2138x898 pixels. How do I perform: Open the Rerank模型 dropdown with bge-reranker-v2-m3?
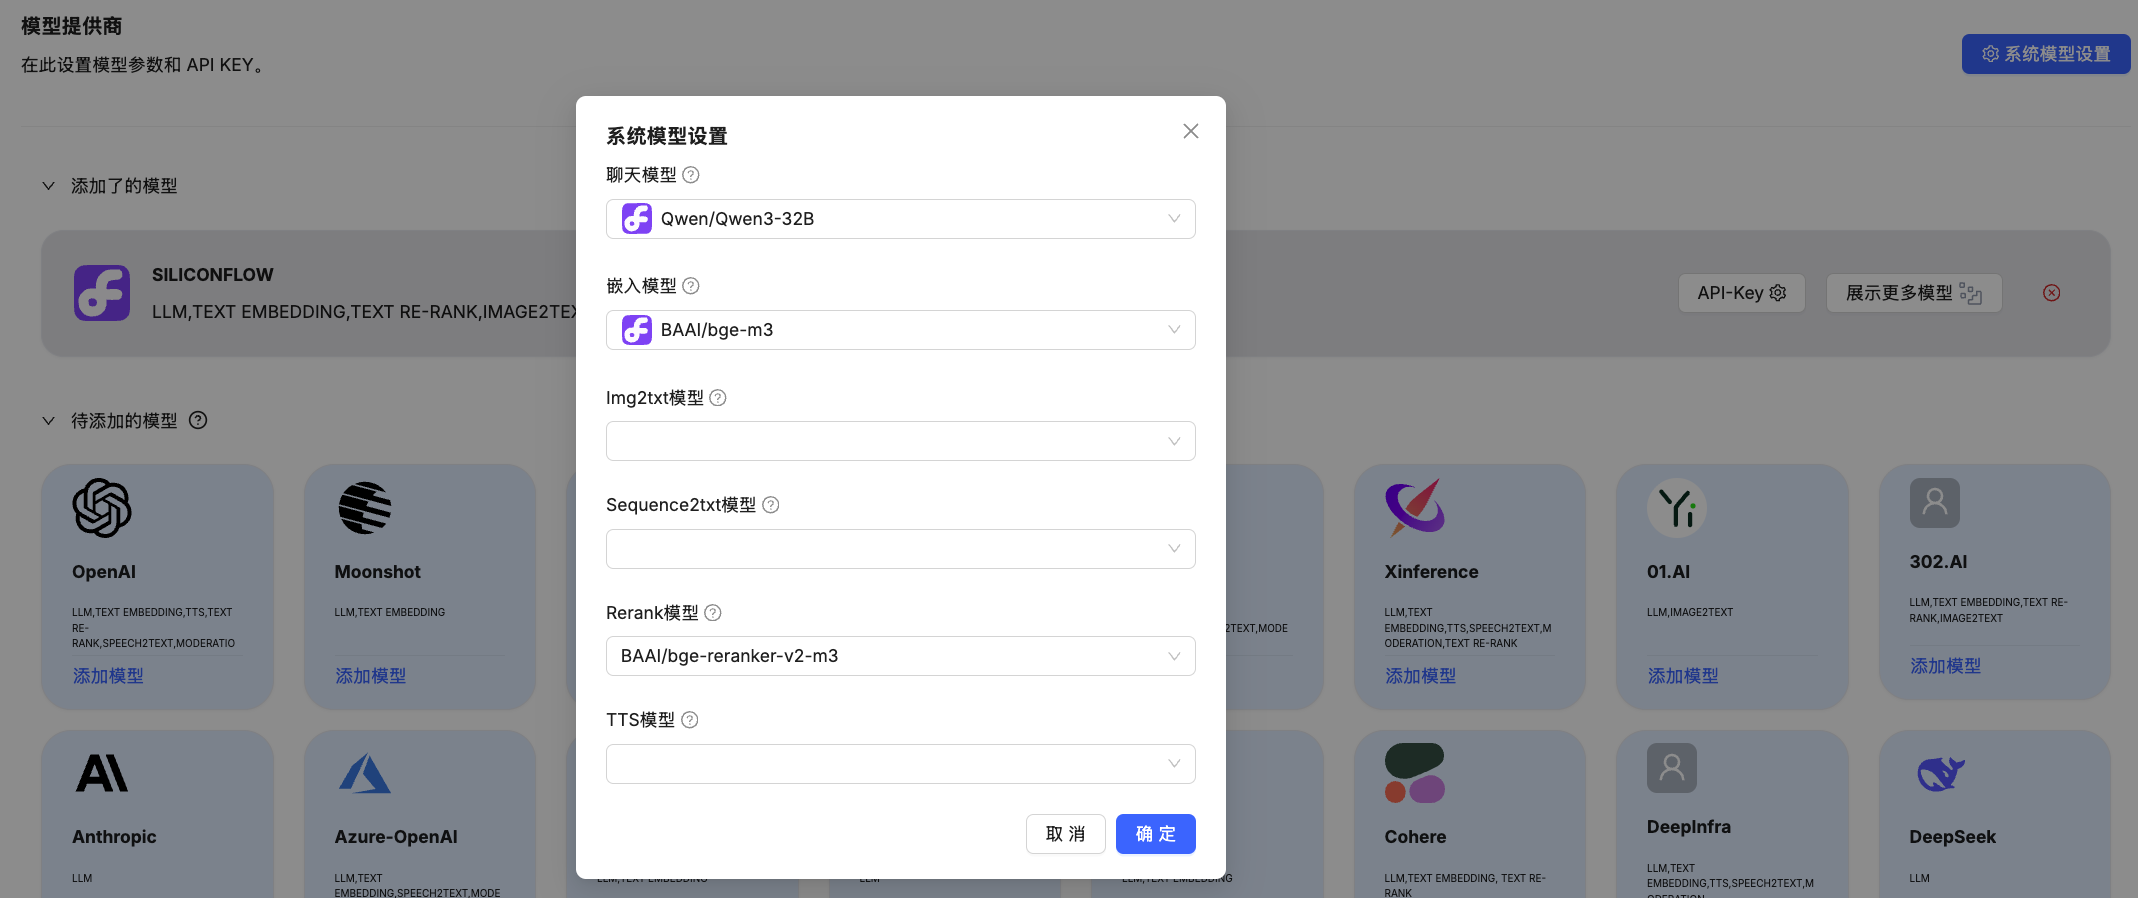[900, 656]
